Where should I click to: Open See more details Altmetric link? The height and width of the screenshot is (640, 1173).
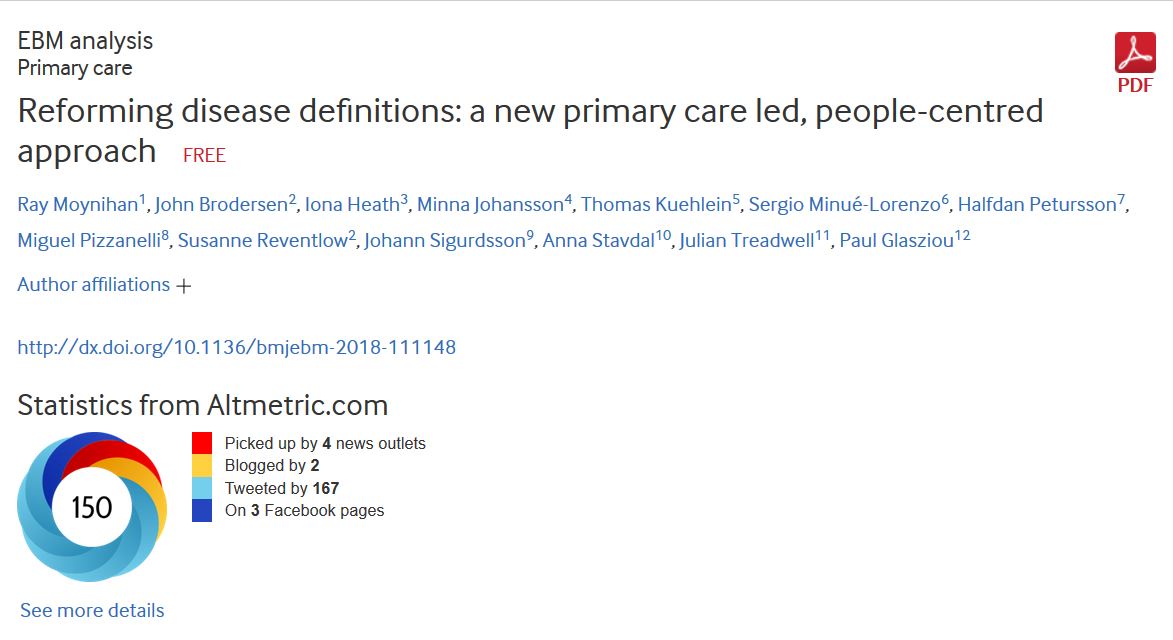point(92,610)
